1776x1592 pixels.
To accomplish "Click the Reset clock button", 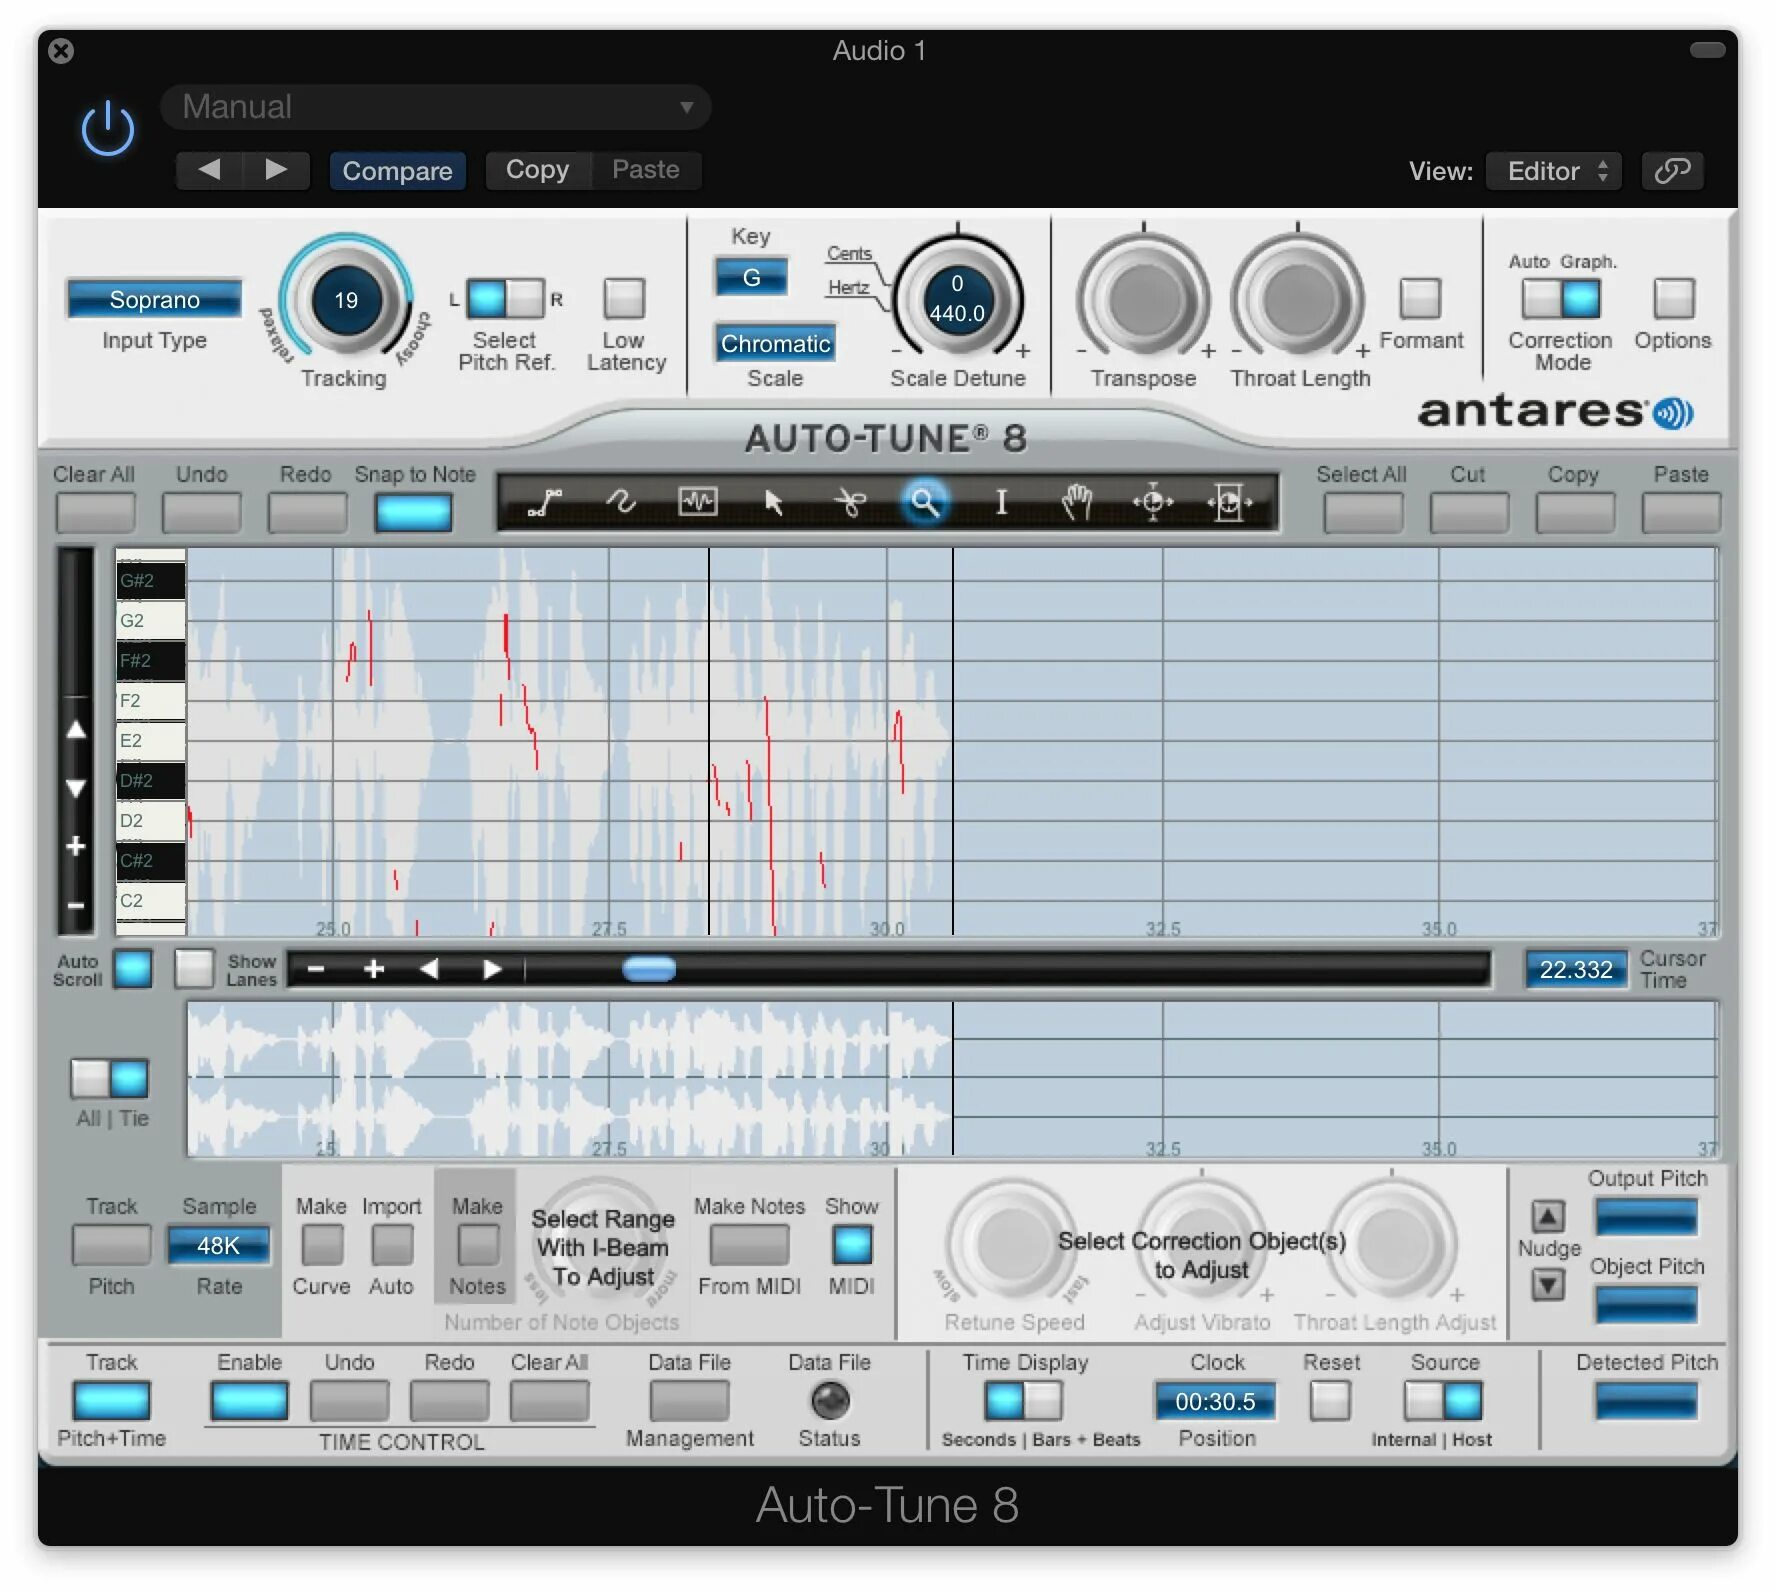I will (x=1330, y=1400).
